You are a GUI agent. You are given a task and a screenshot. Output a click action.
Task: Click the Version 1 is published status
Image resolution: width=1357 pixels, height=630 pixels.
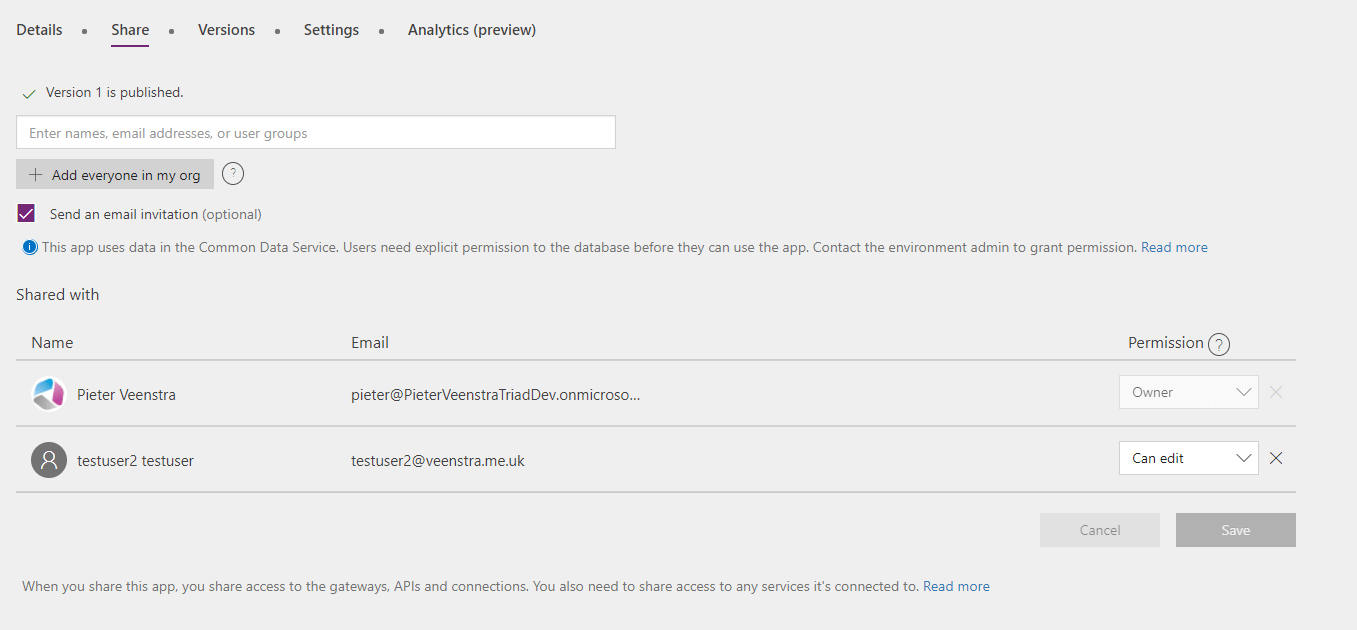pyautogui.click(x=114, y=92)
